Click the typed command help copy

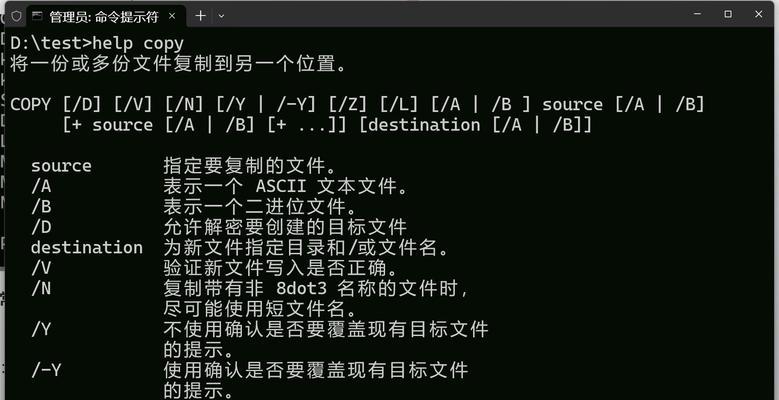coord(138,44)
